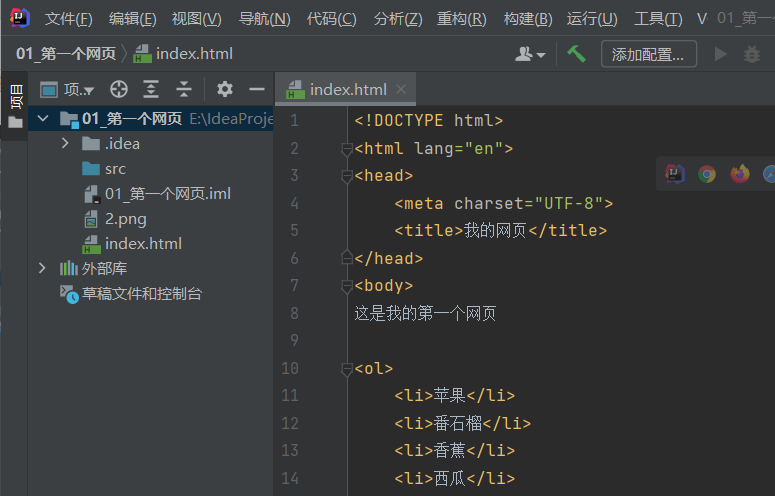Toggle the 项目 side tool window tab
775x496 pixels.
click(16, 96)
